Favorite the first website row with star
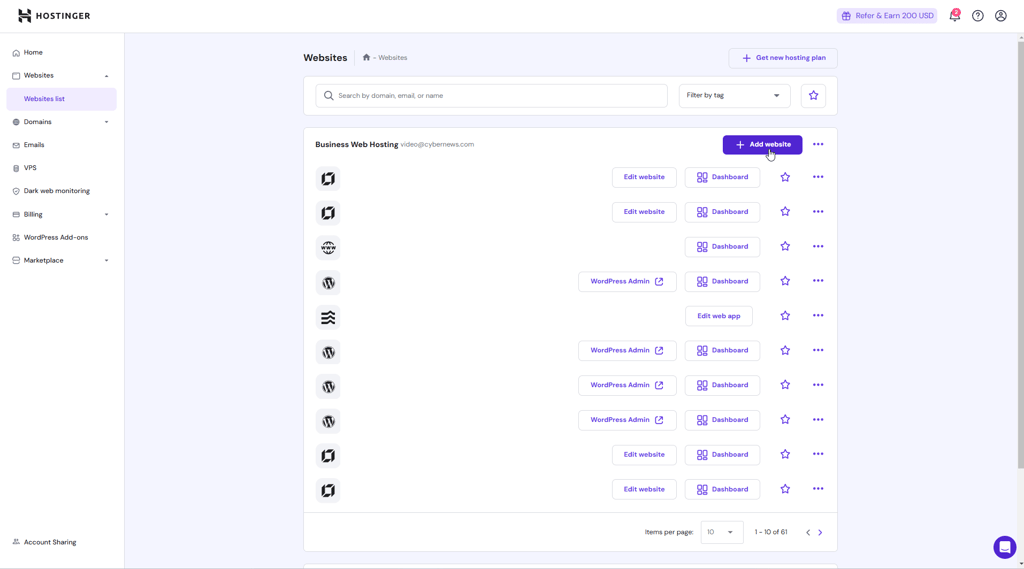 pos(785,177)
